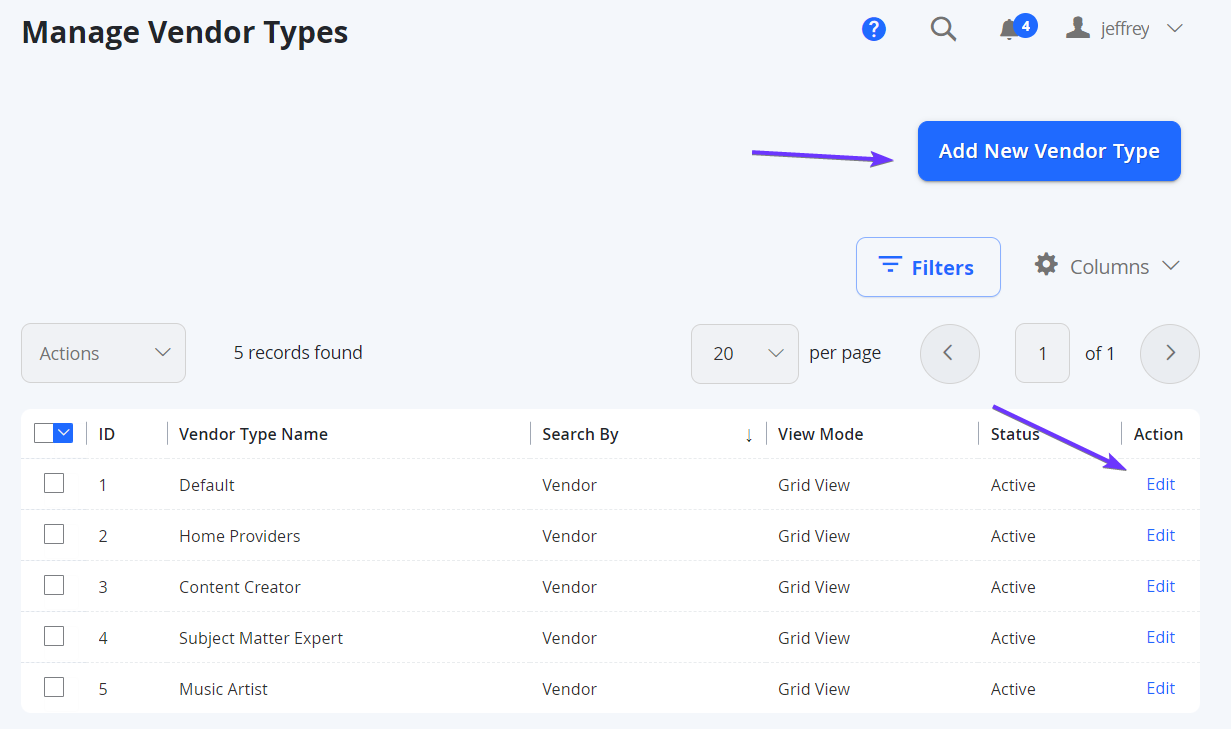Click the Music Artist name cell
This screenshot has width=1231, height=729.
[x=223, y=689]
